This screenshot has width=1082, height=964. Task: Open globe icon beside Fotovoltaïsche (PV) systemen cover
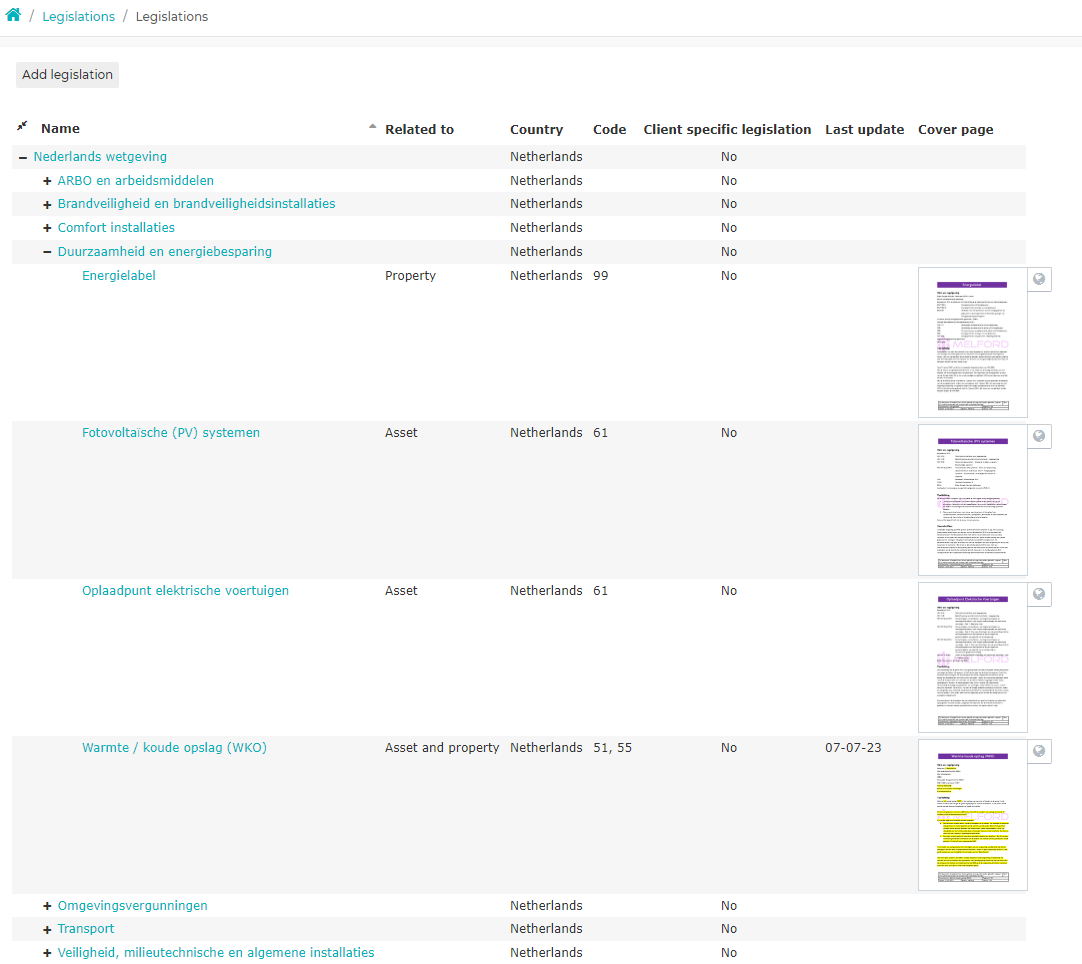click(1039, 436)
